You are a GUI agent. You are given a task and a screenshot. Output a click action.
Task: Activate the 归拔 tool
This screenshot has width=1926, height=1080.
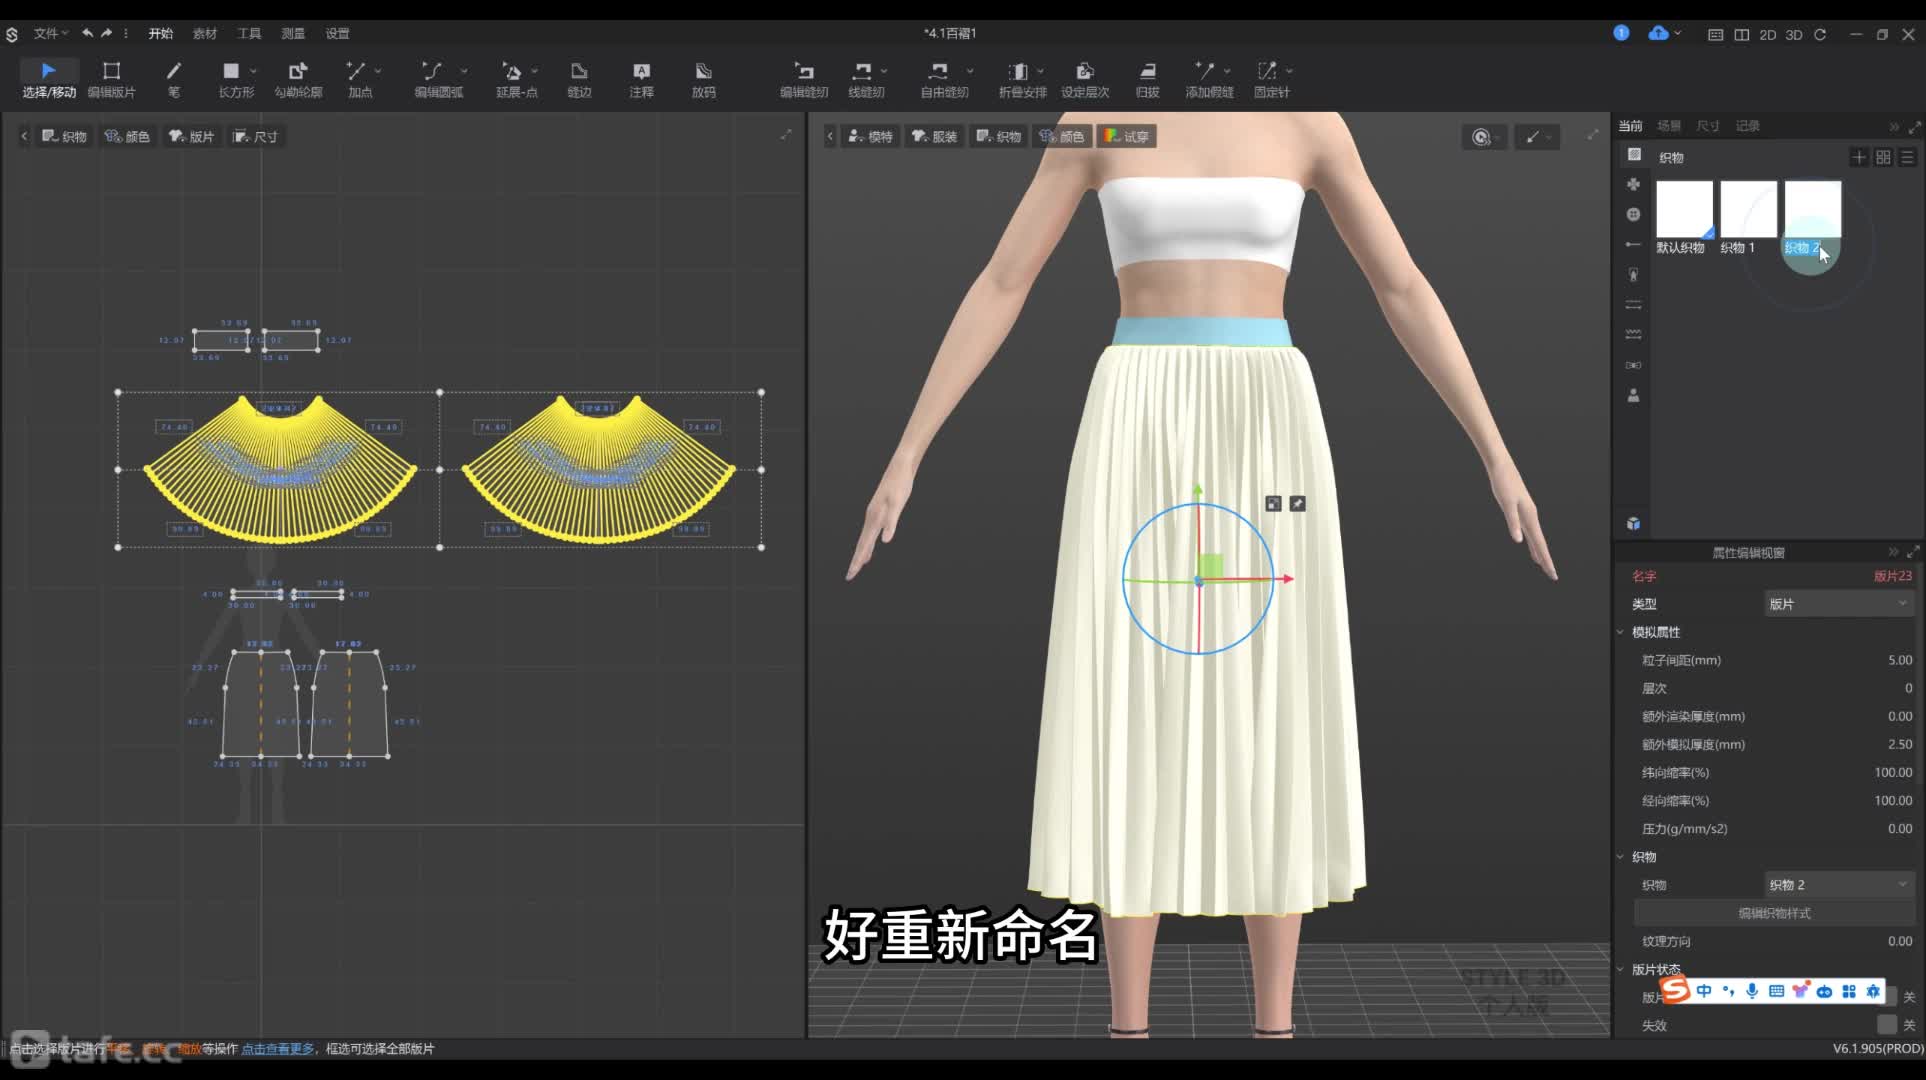(x=1147, y=79)
